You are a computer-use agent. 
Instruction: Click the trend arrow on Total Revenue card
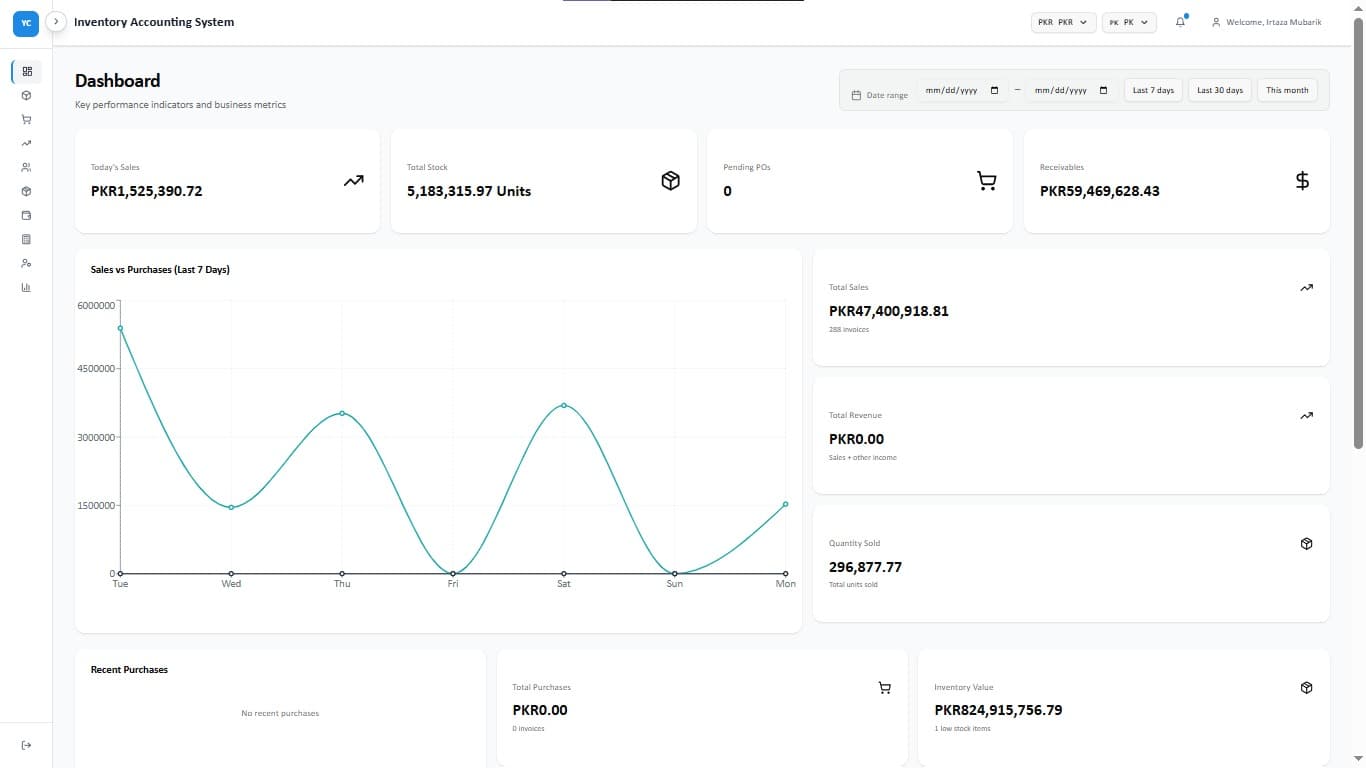(x=1306, y=416)
